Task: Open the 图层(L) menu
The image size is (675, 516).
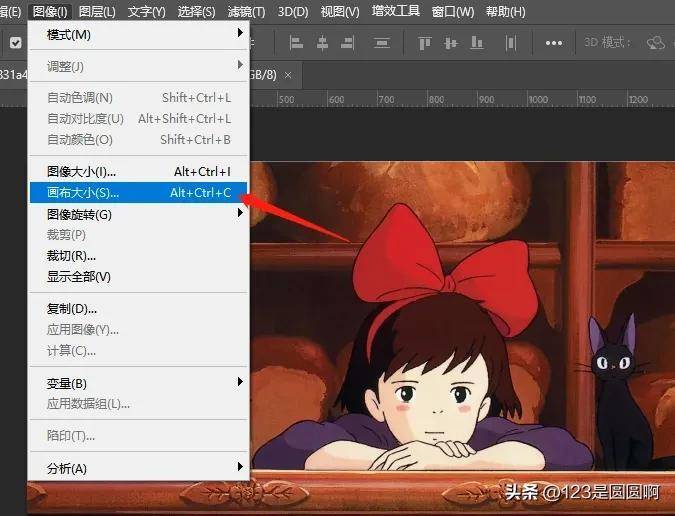Action: (97, 12)
